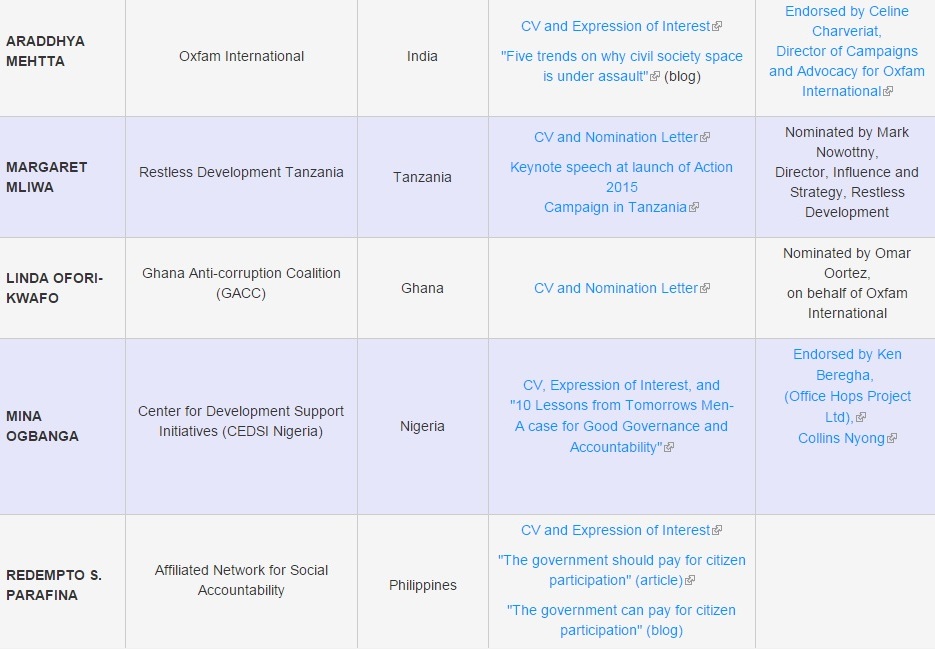The image size is (935, 649).
Task: Open the "Endorsed by Ken Beregha" link
Action: (847, 354)
